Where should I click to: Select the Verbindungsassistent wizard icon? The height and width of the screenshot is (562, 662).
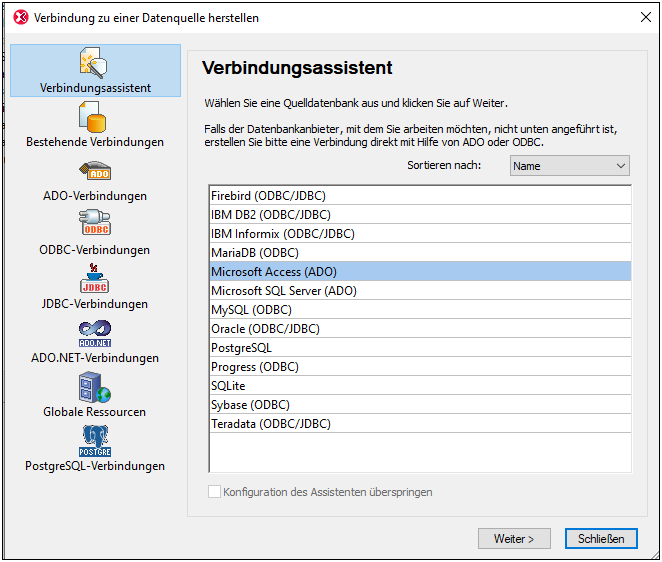click(94, 62)
